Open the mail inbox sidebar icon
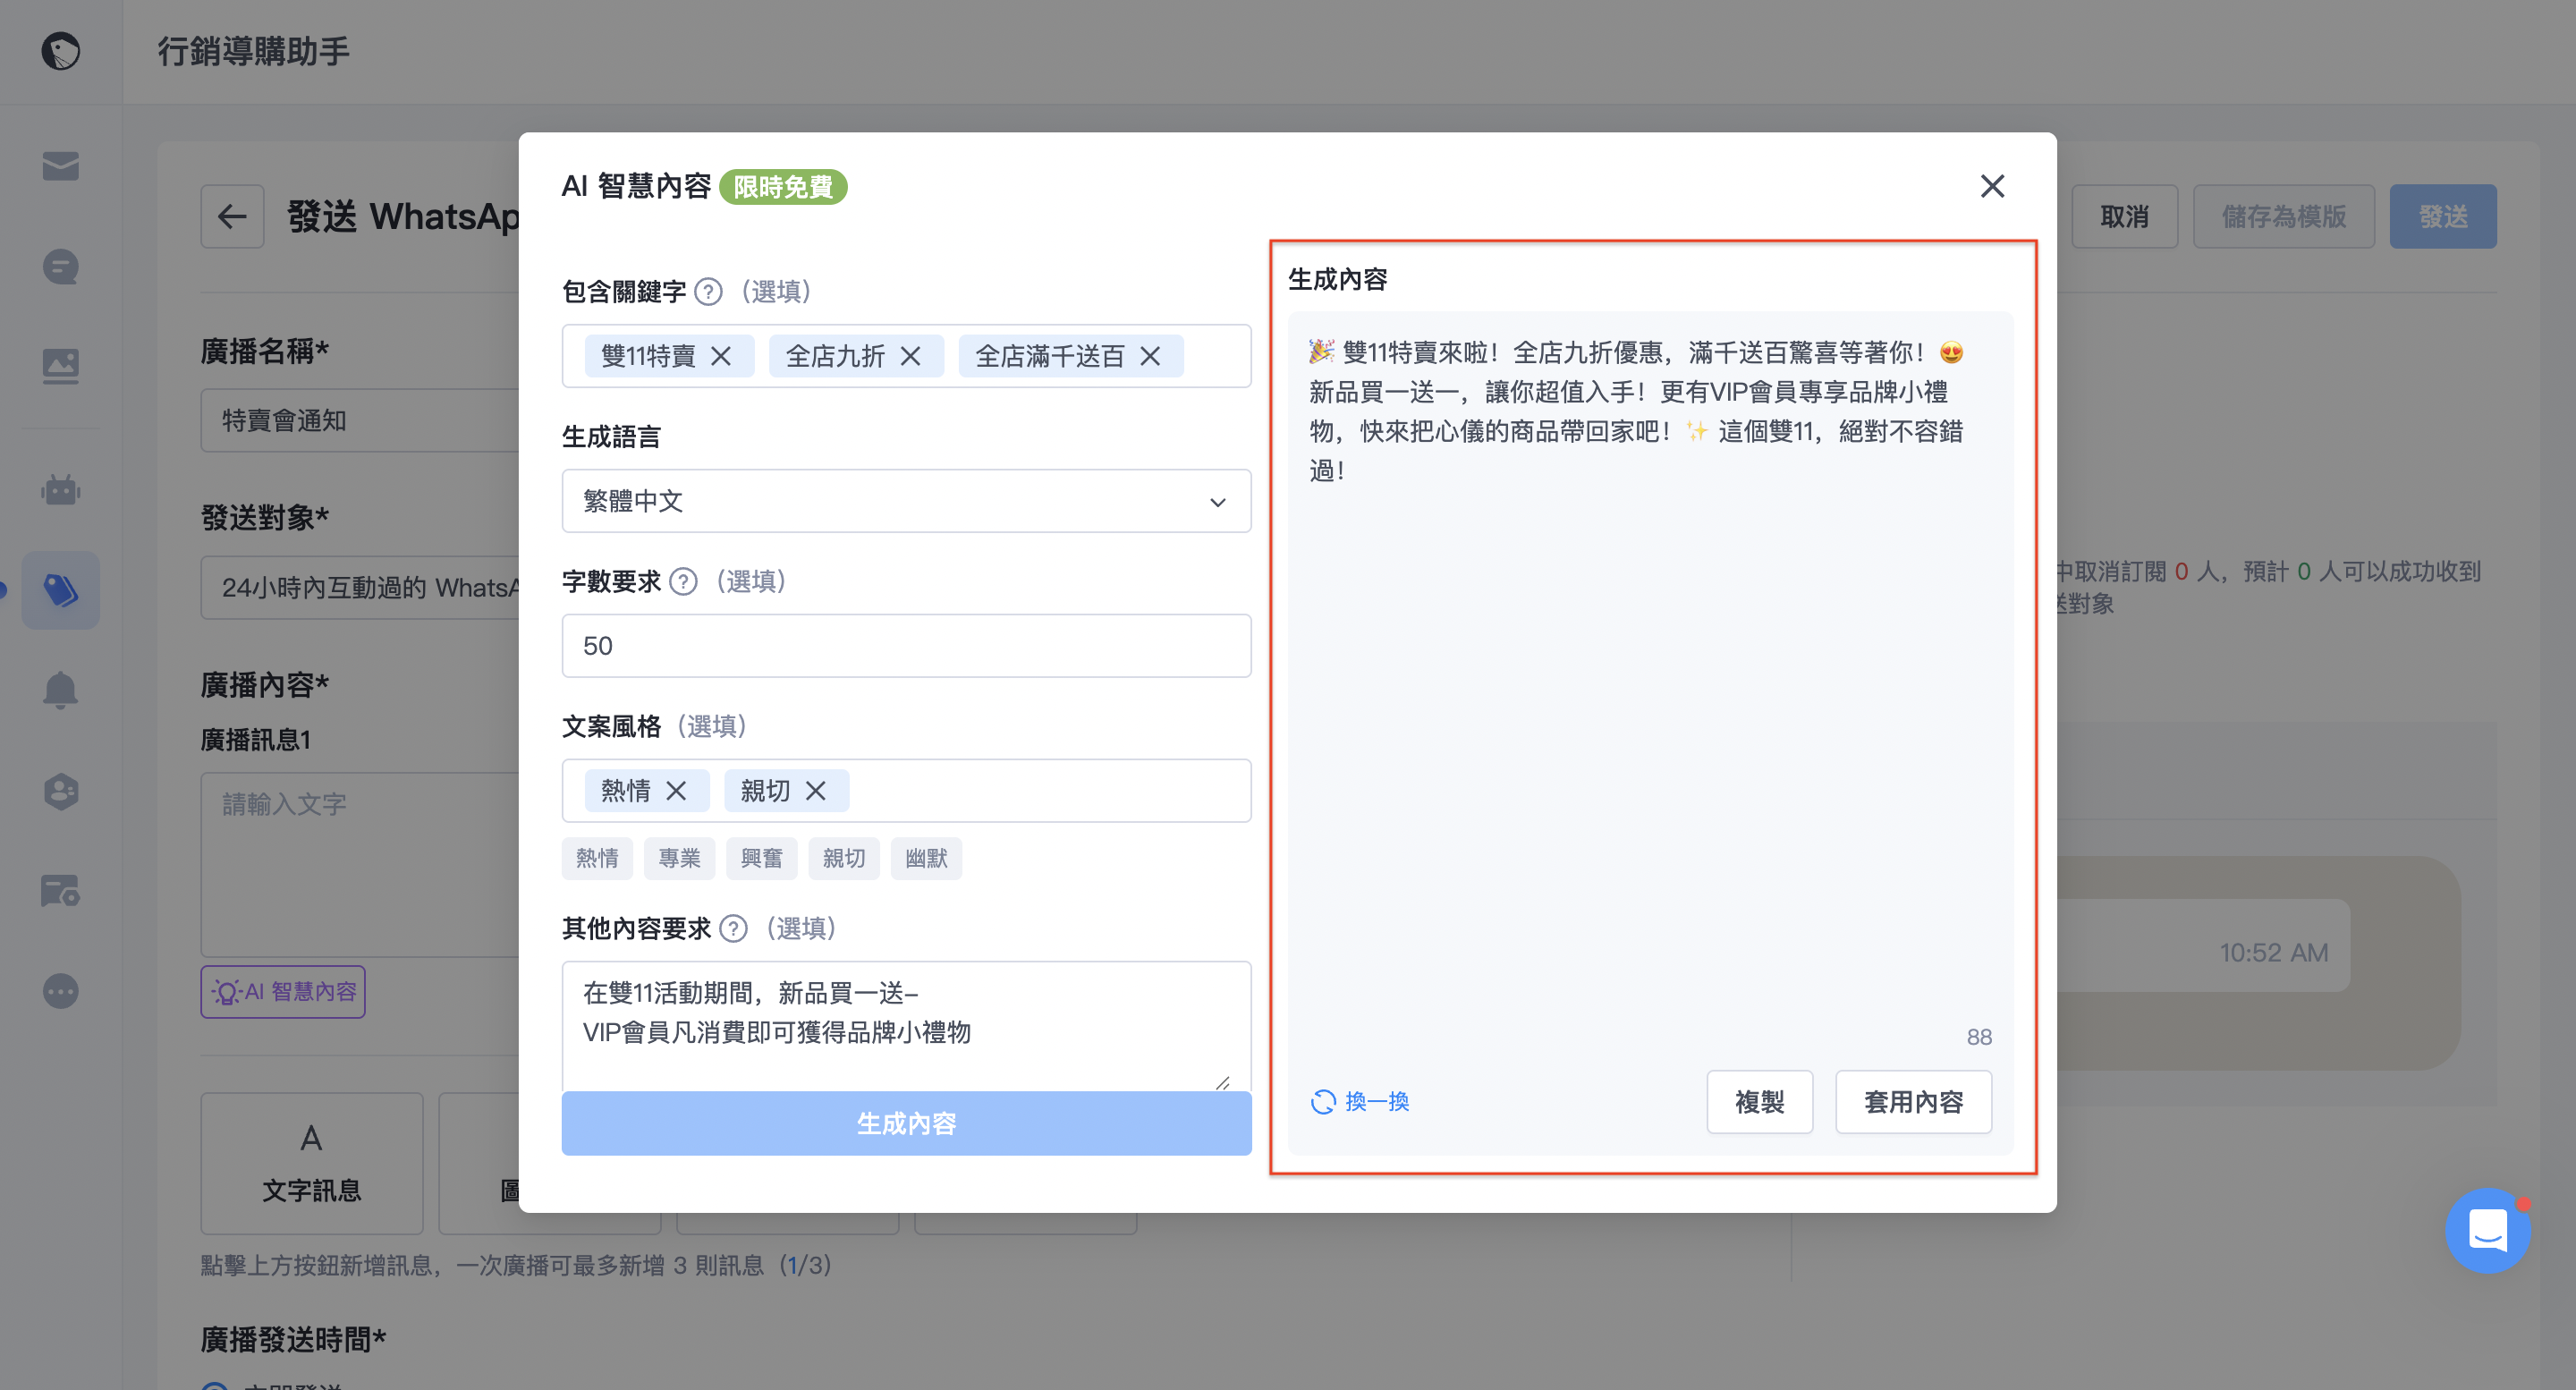The height and width of the screenshot is (1390, 2576). [60, 166]
